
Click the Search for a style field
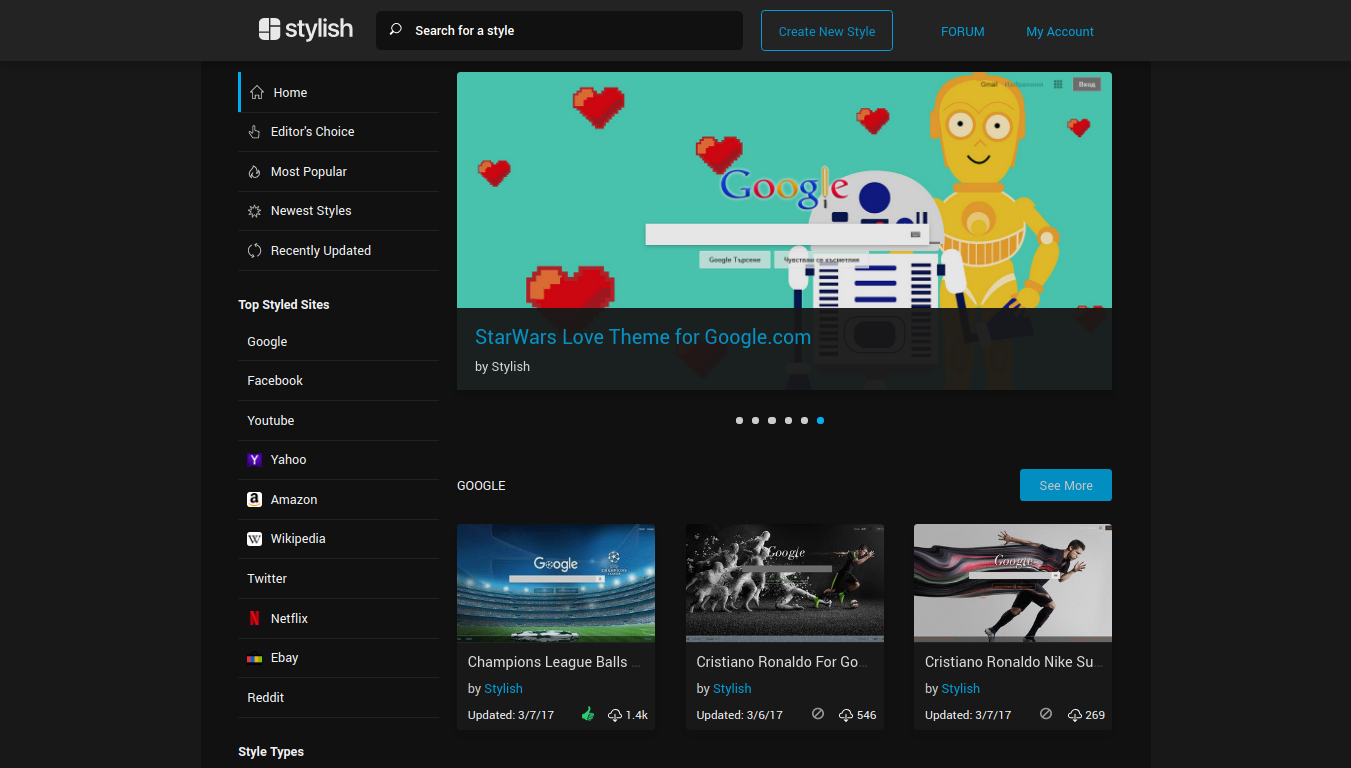pyautogui.click(x=559, y=30)
